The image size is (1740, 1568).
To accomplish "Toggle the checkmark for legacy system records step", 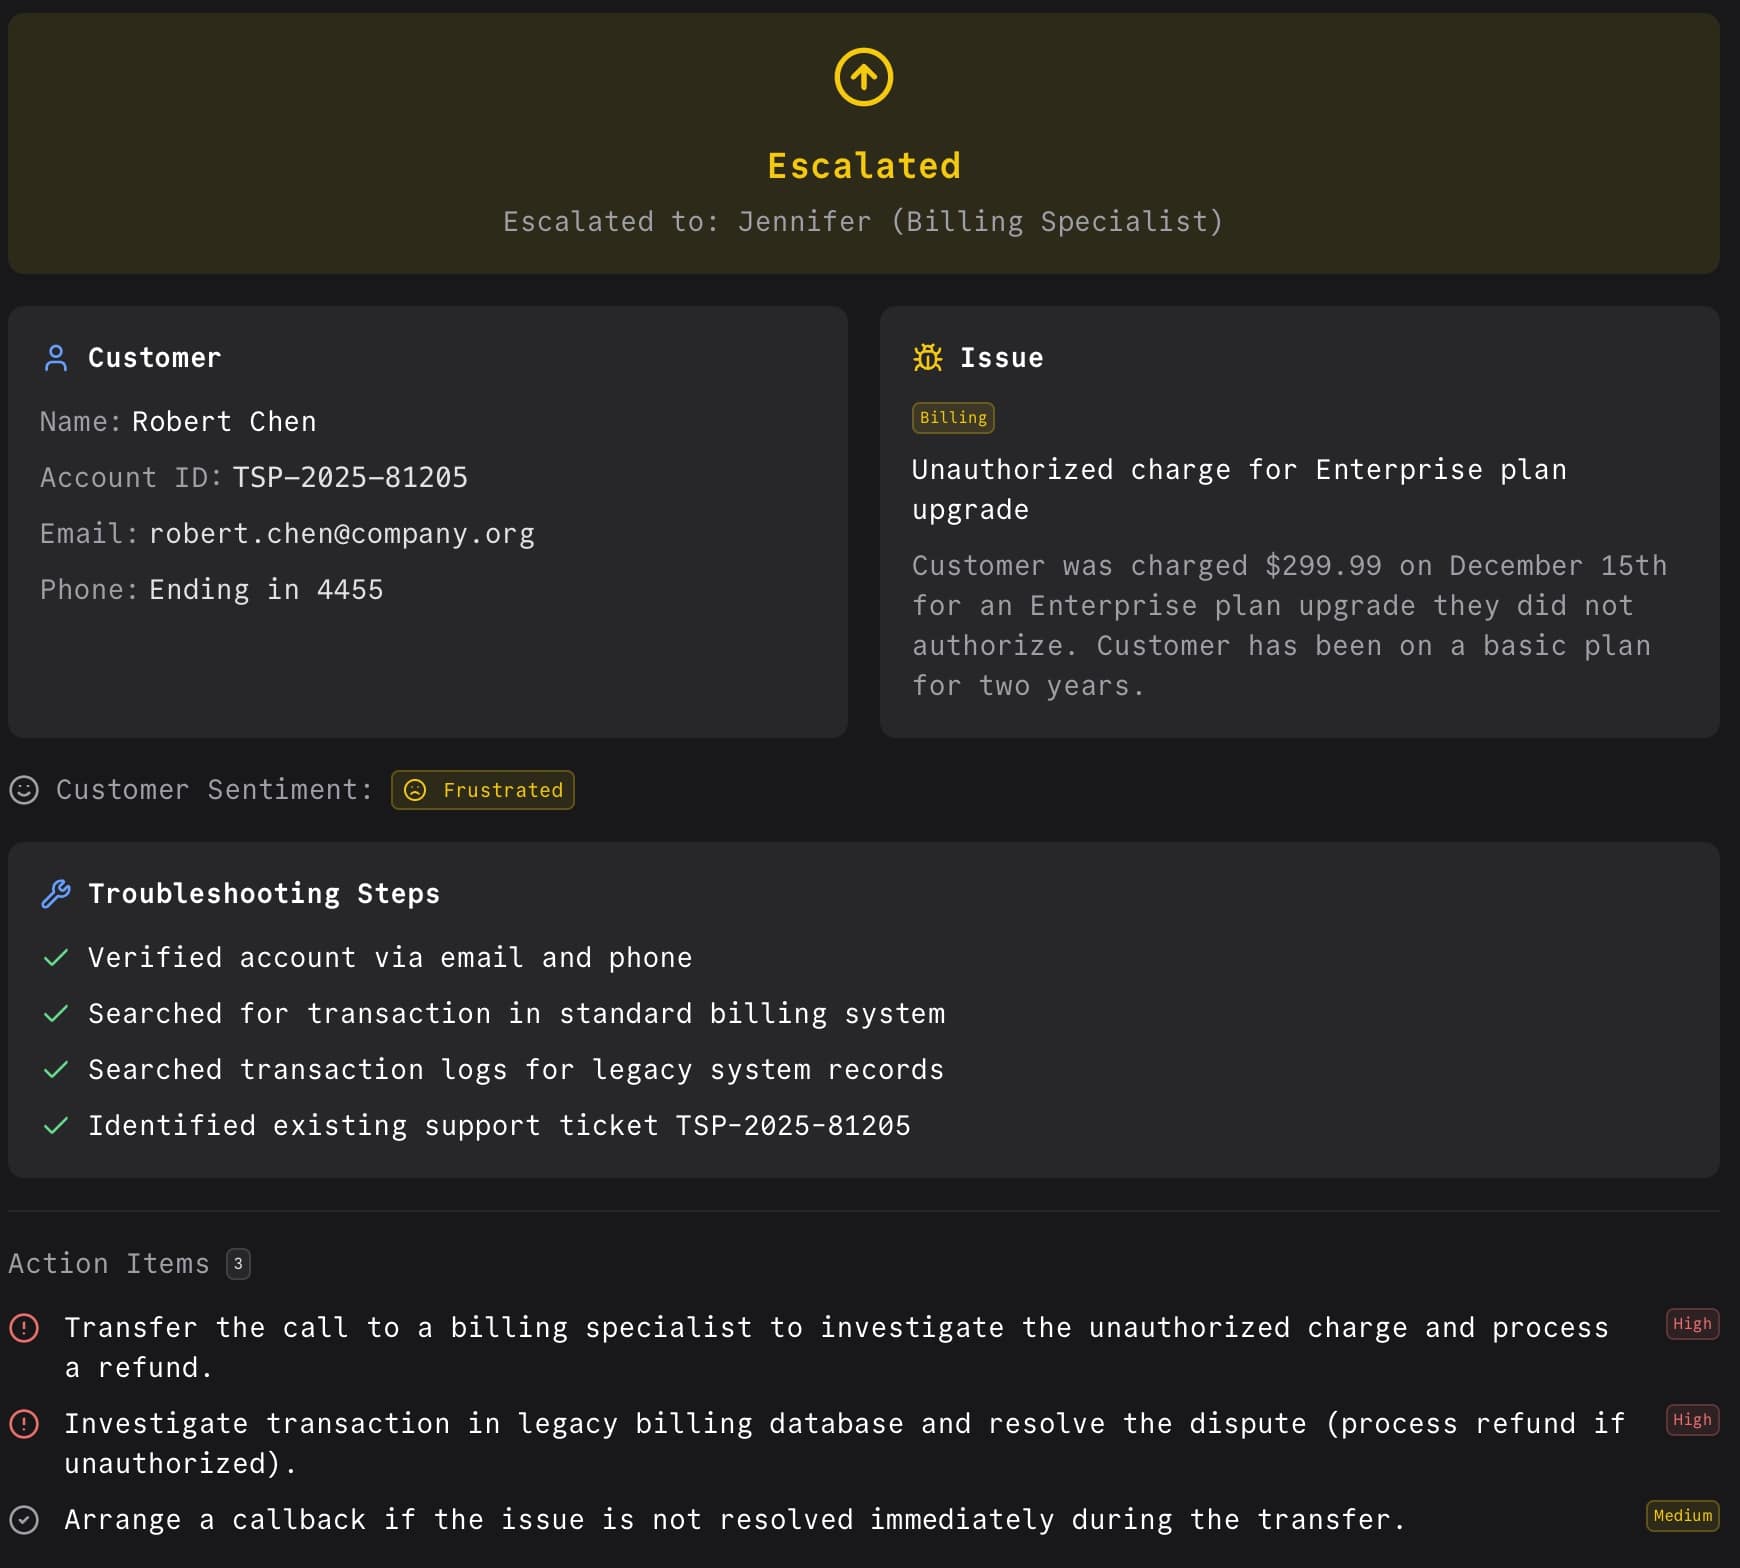I will (x=56, y=1069).
